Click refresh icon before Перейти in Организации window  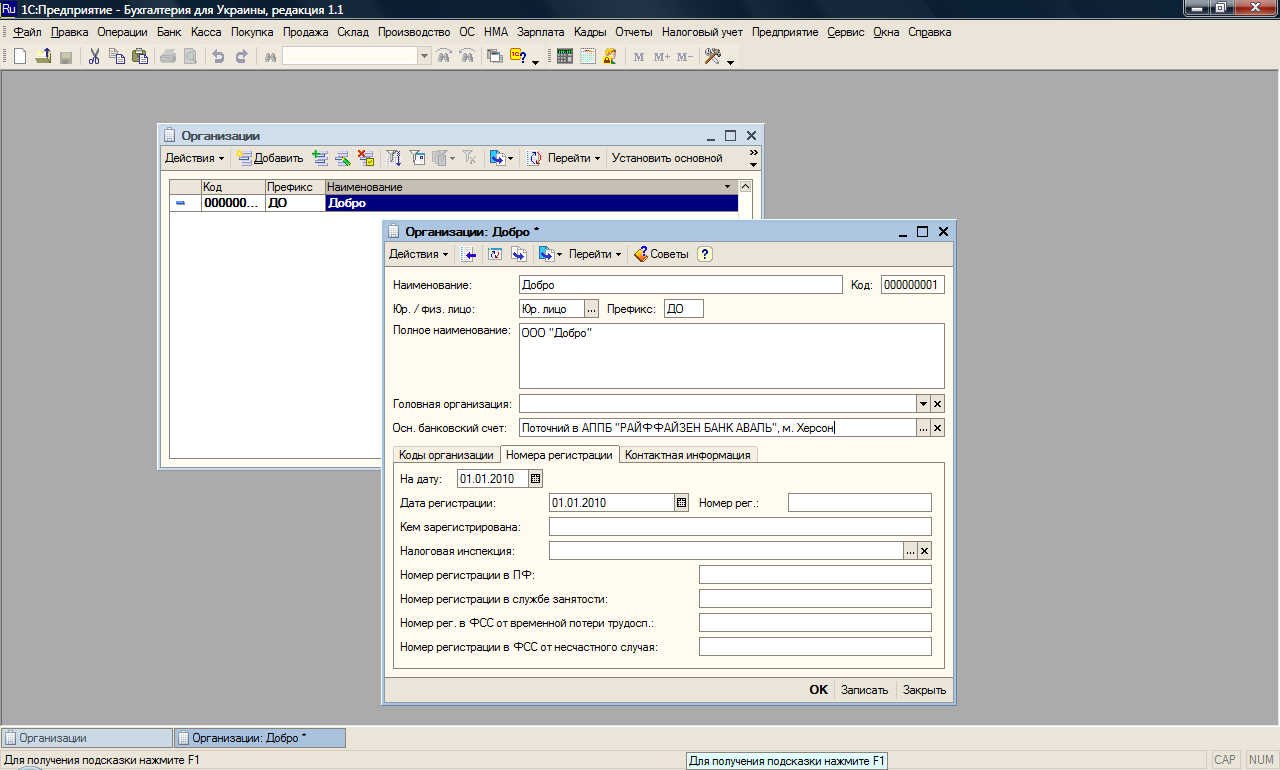click(535, 158)
